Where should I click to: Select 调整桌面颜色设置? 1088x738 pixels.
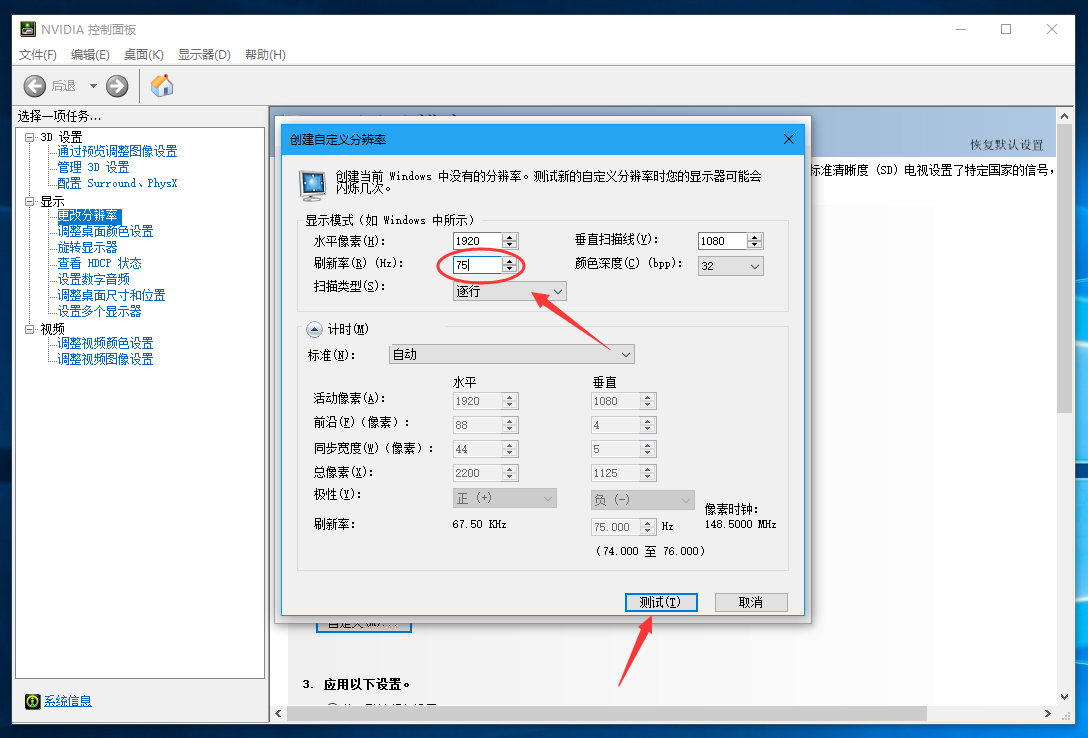[105, 231]
